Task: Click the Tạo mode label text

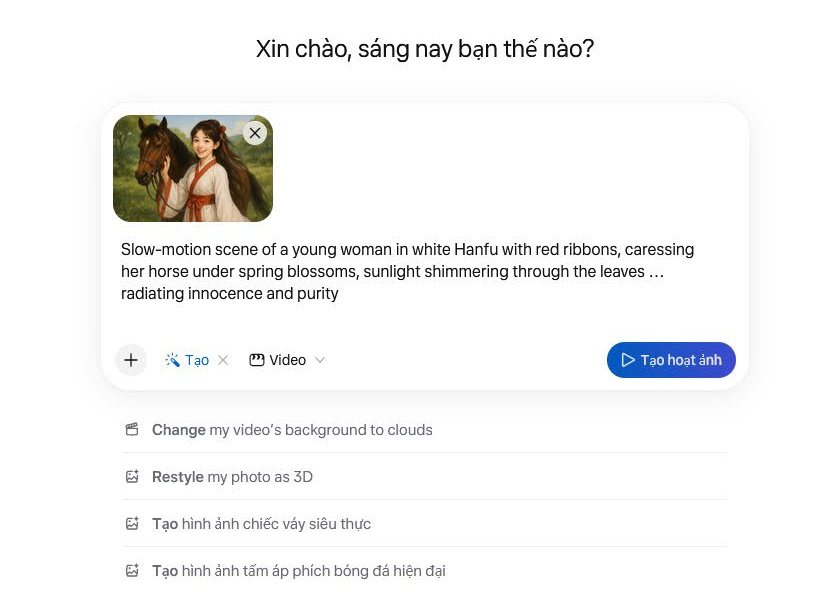Action: [x=197, y=360]
